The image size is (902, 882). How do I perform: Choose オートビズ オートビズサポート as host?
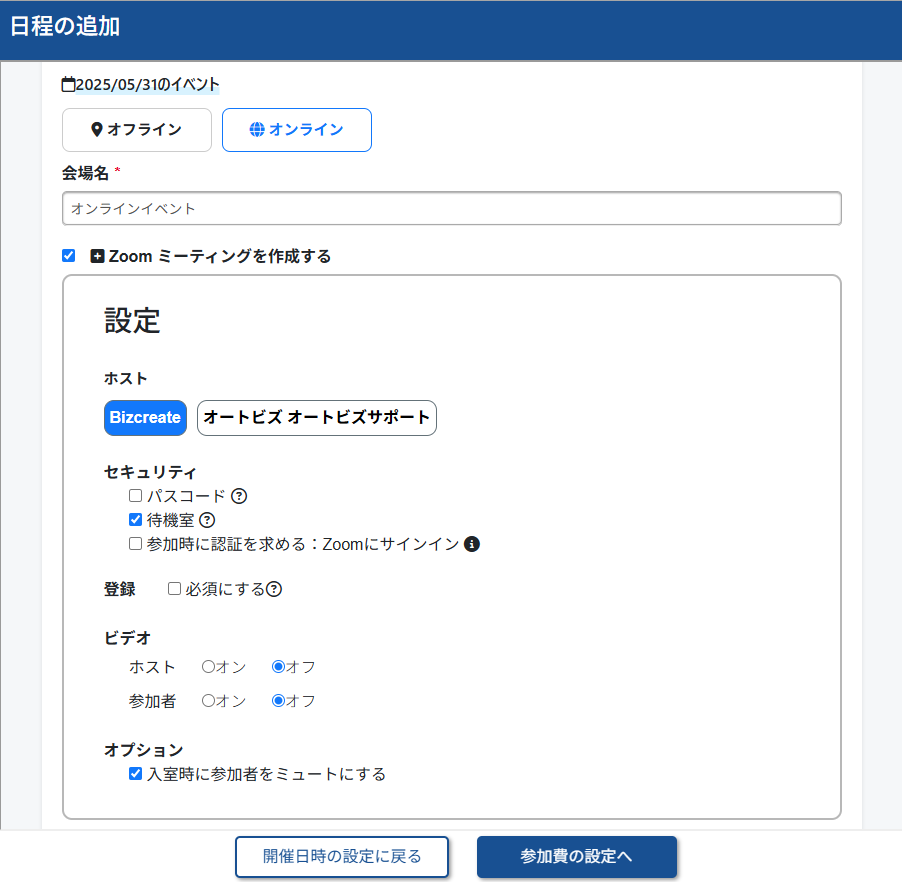click(x=317, y=418)
